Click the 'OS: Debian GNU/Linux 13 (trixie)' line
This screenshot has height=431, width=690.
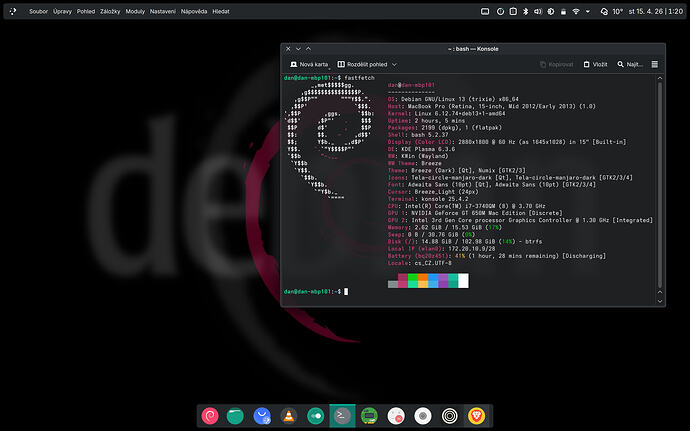(x=453, y=99)
